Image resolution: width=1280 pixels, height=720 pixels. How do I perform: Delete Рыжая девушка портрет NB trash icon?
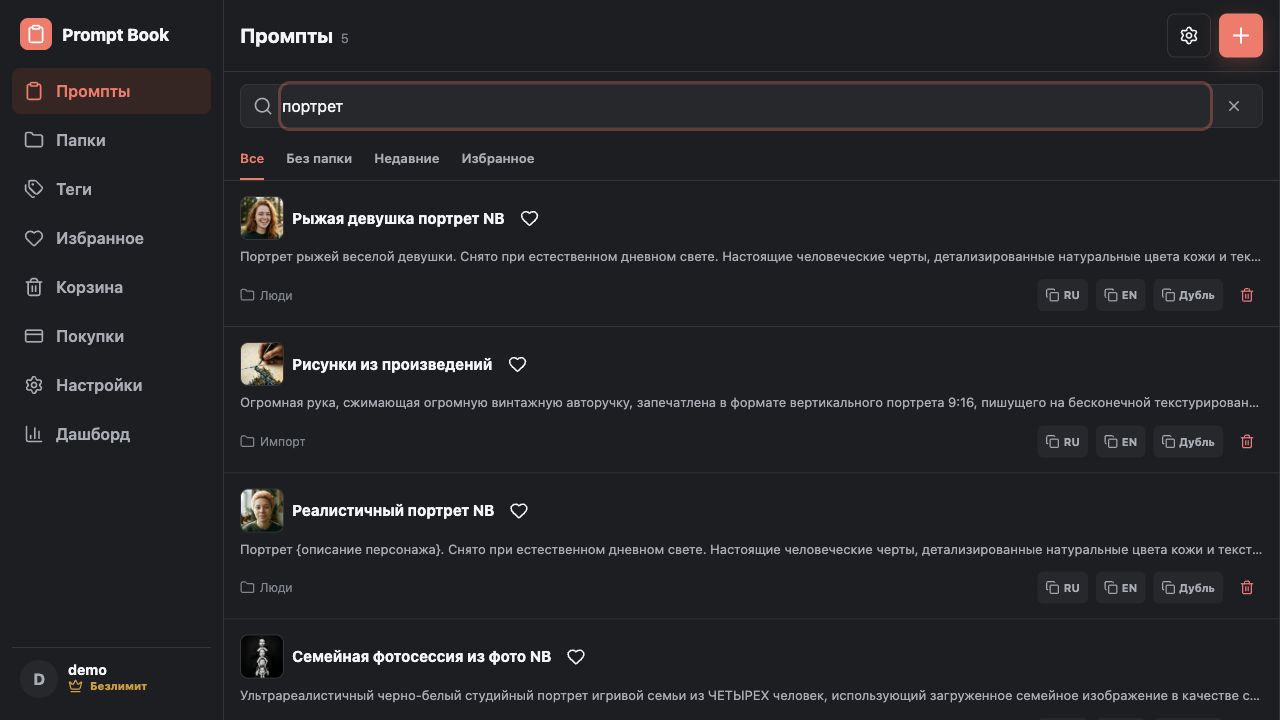pos(1247,295)
